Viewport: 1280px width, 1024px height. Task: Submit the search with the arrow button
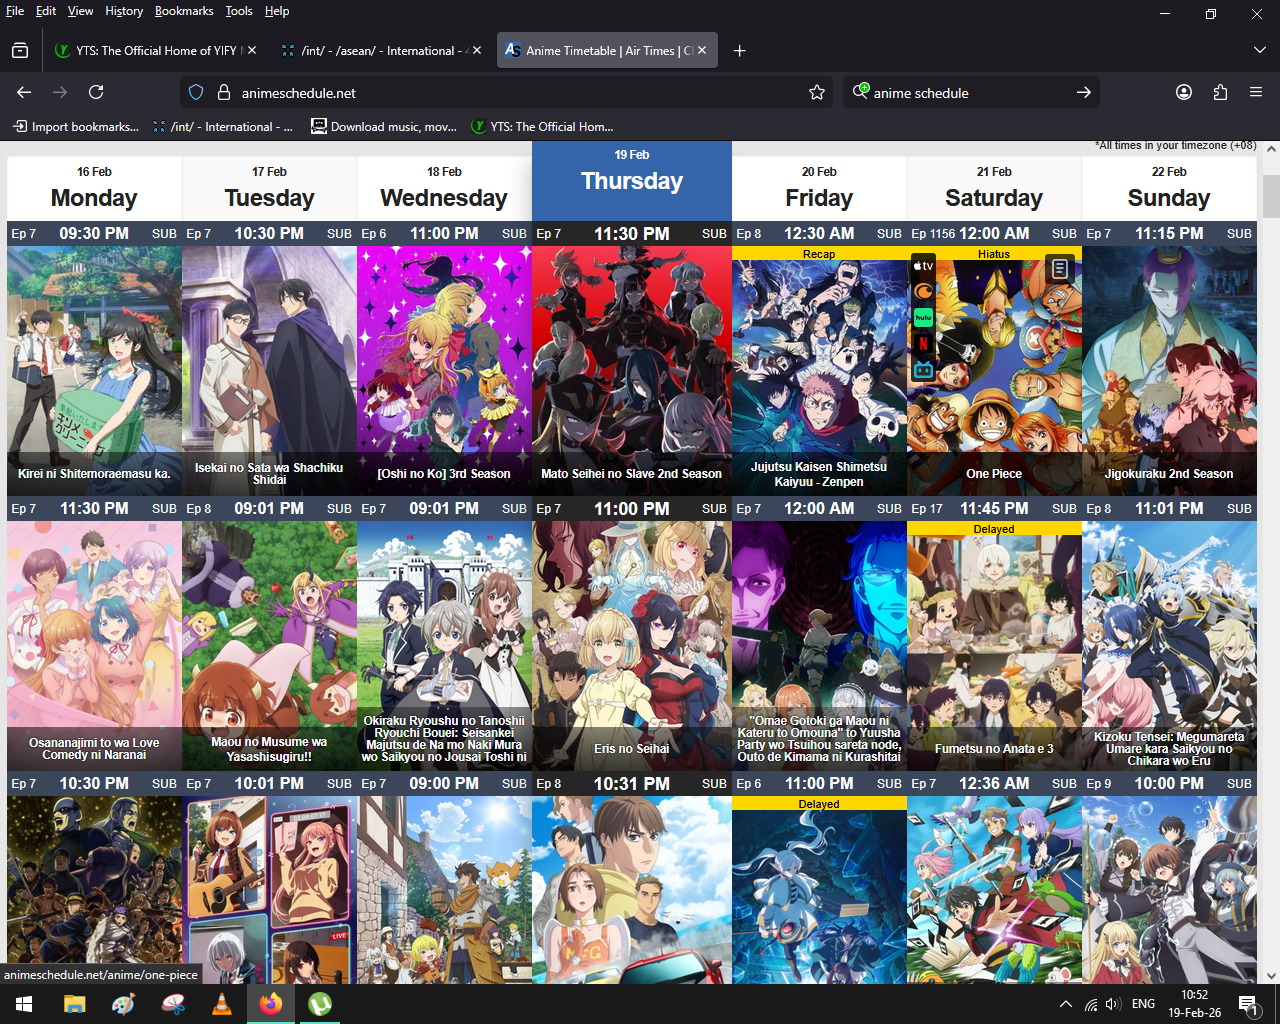pos(1084,92)
